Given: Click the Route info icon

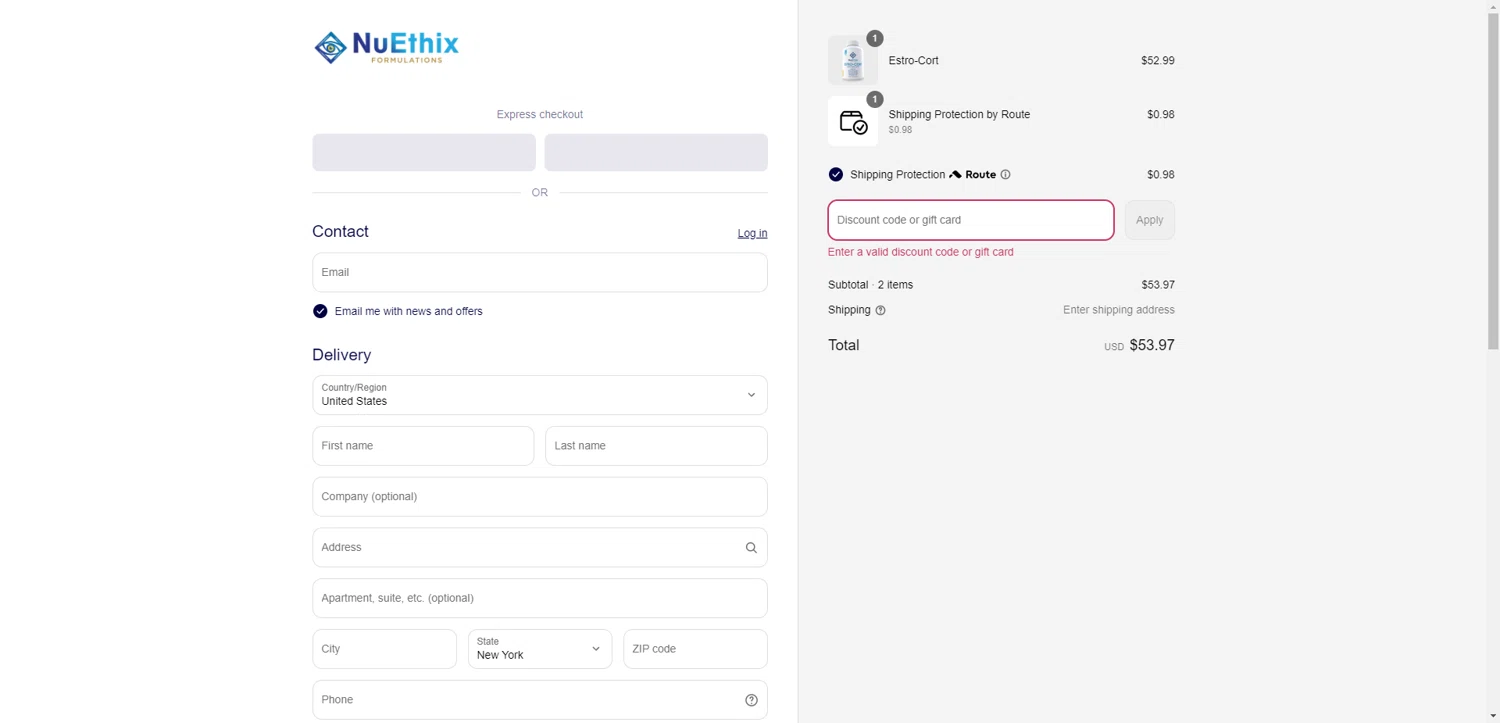Looking at the screenshot, I should coord(1005,174).
